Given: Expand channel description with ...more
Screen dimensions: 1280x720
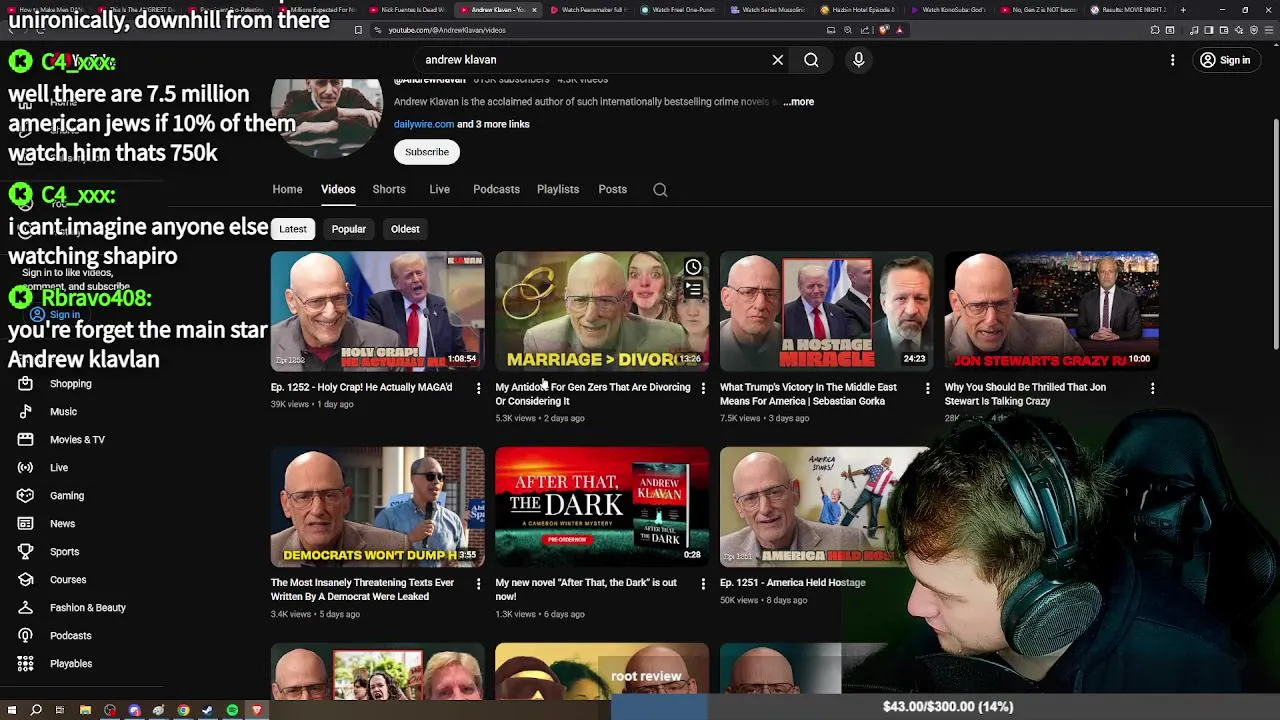Looking at the screenshot, I should [798, 102].
